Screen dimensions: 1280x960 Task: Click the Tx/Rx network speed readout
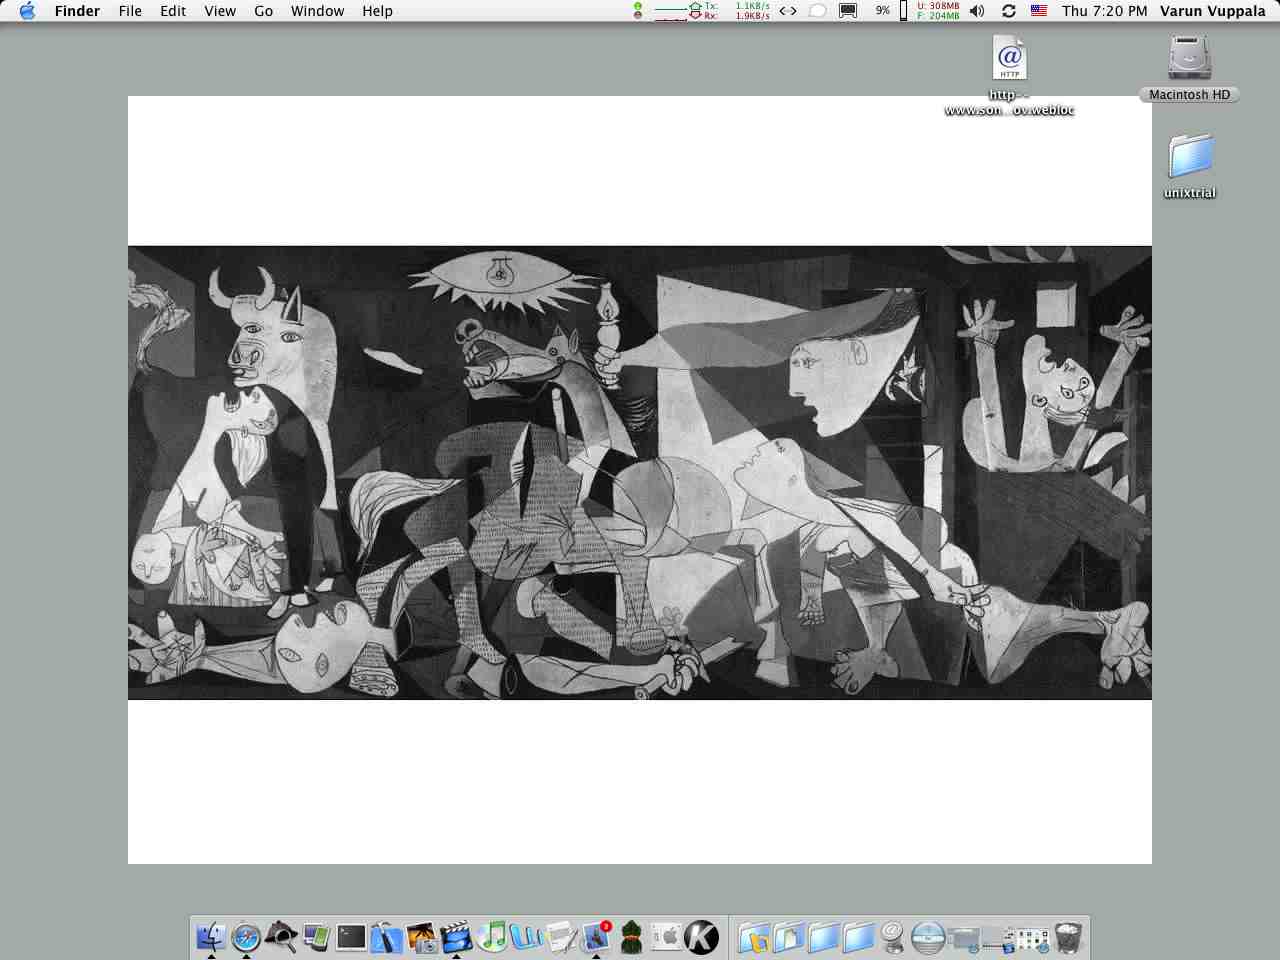(x=712, y=11)
